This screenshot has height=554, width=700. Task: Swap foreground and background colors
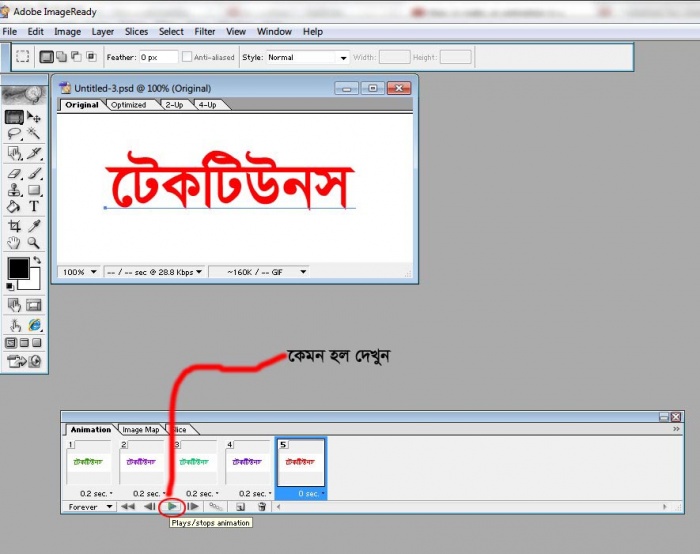click(37, 260)
